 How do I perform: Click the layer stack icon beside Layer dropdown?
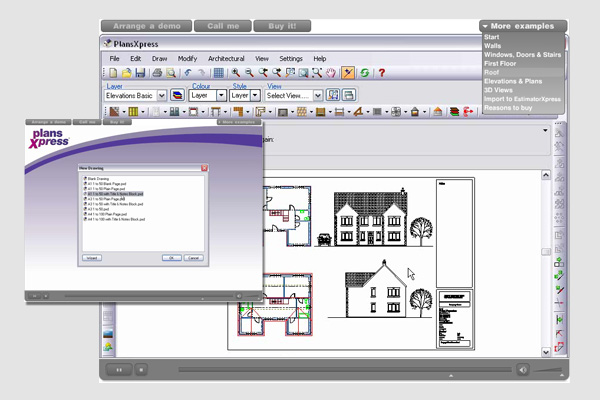pos(176,95)
